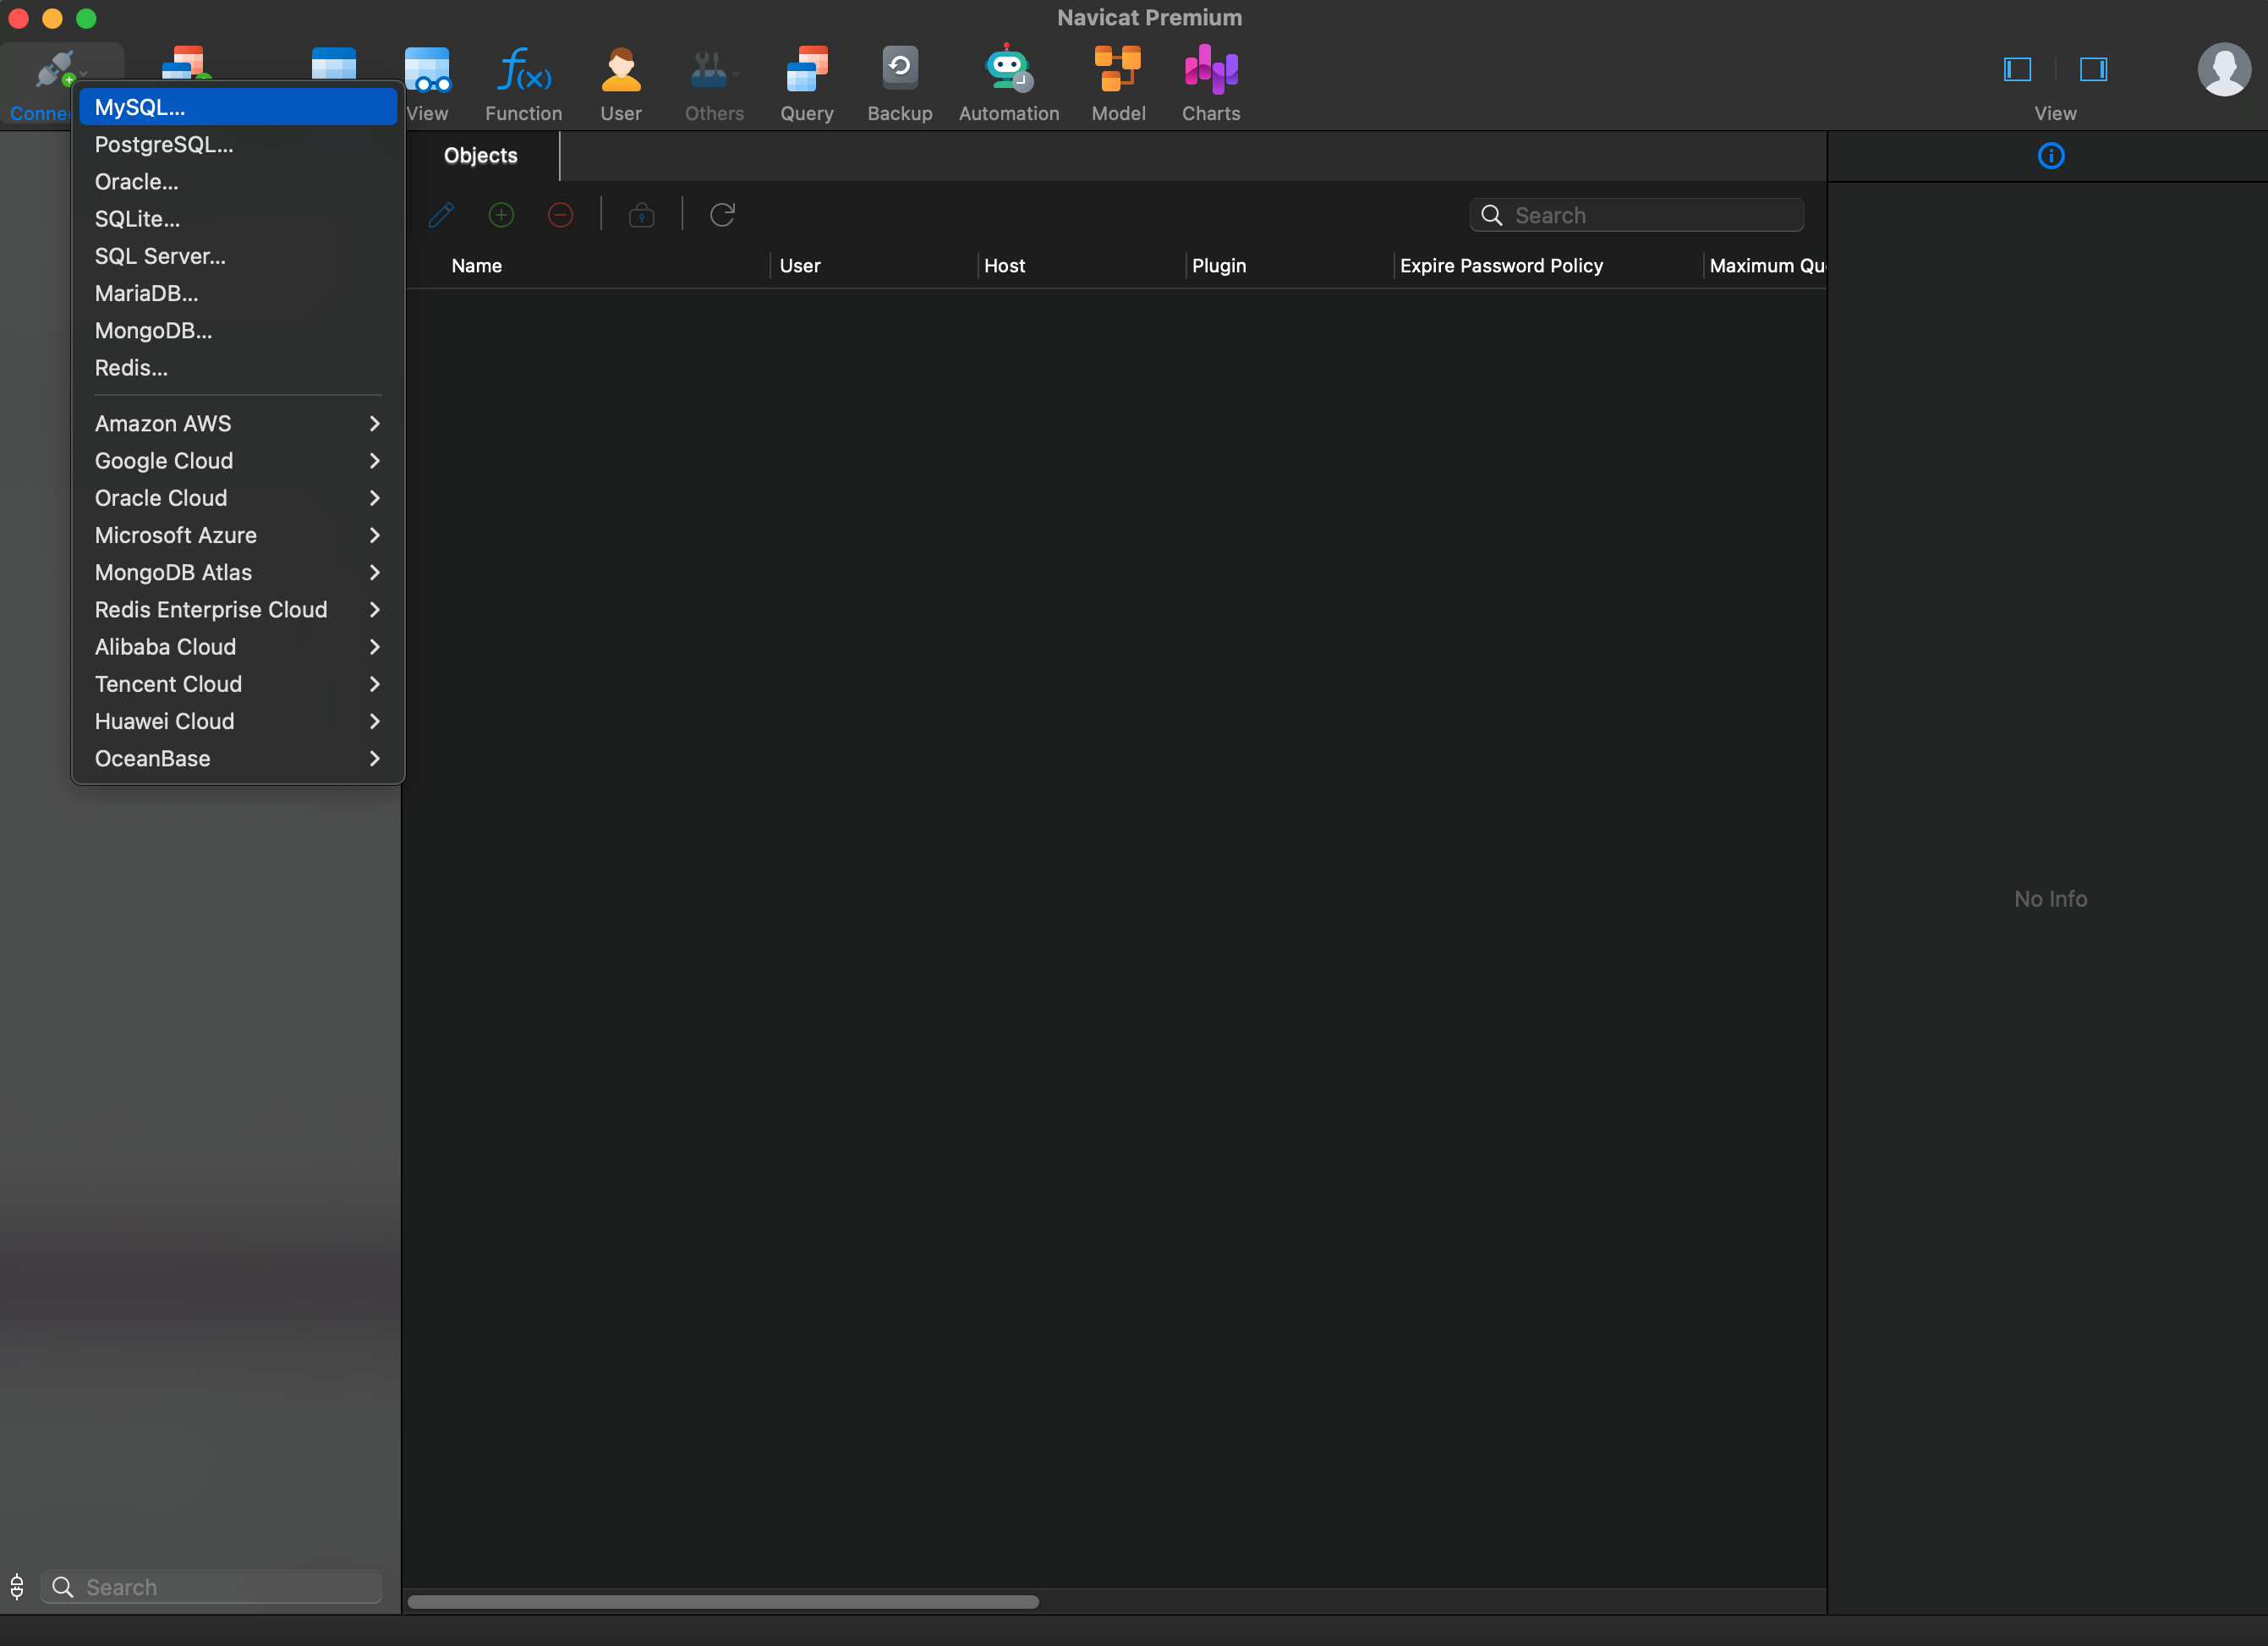Screen dimensions: 2268x1646
Task: Open the Automation tool
Action: (1008, 82)
